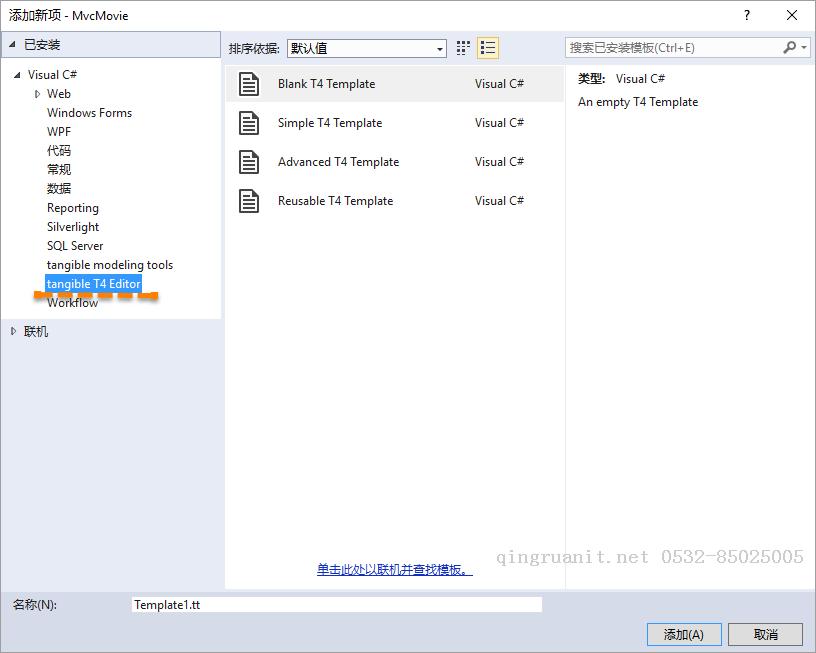The width and height of the screenshot is (816, 653).
Task: Expand the 联机 section
Action: point(14,331)
